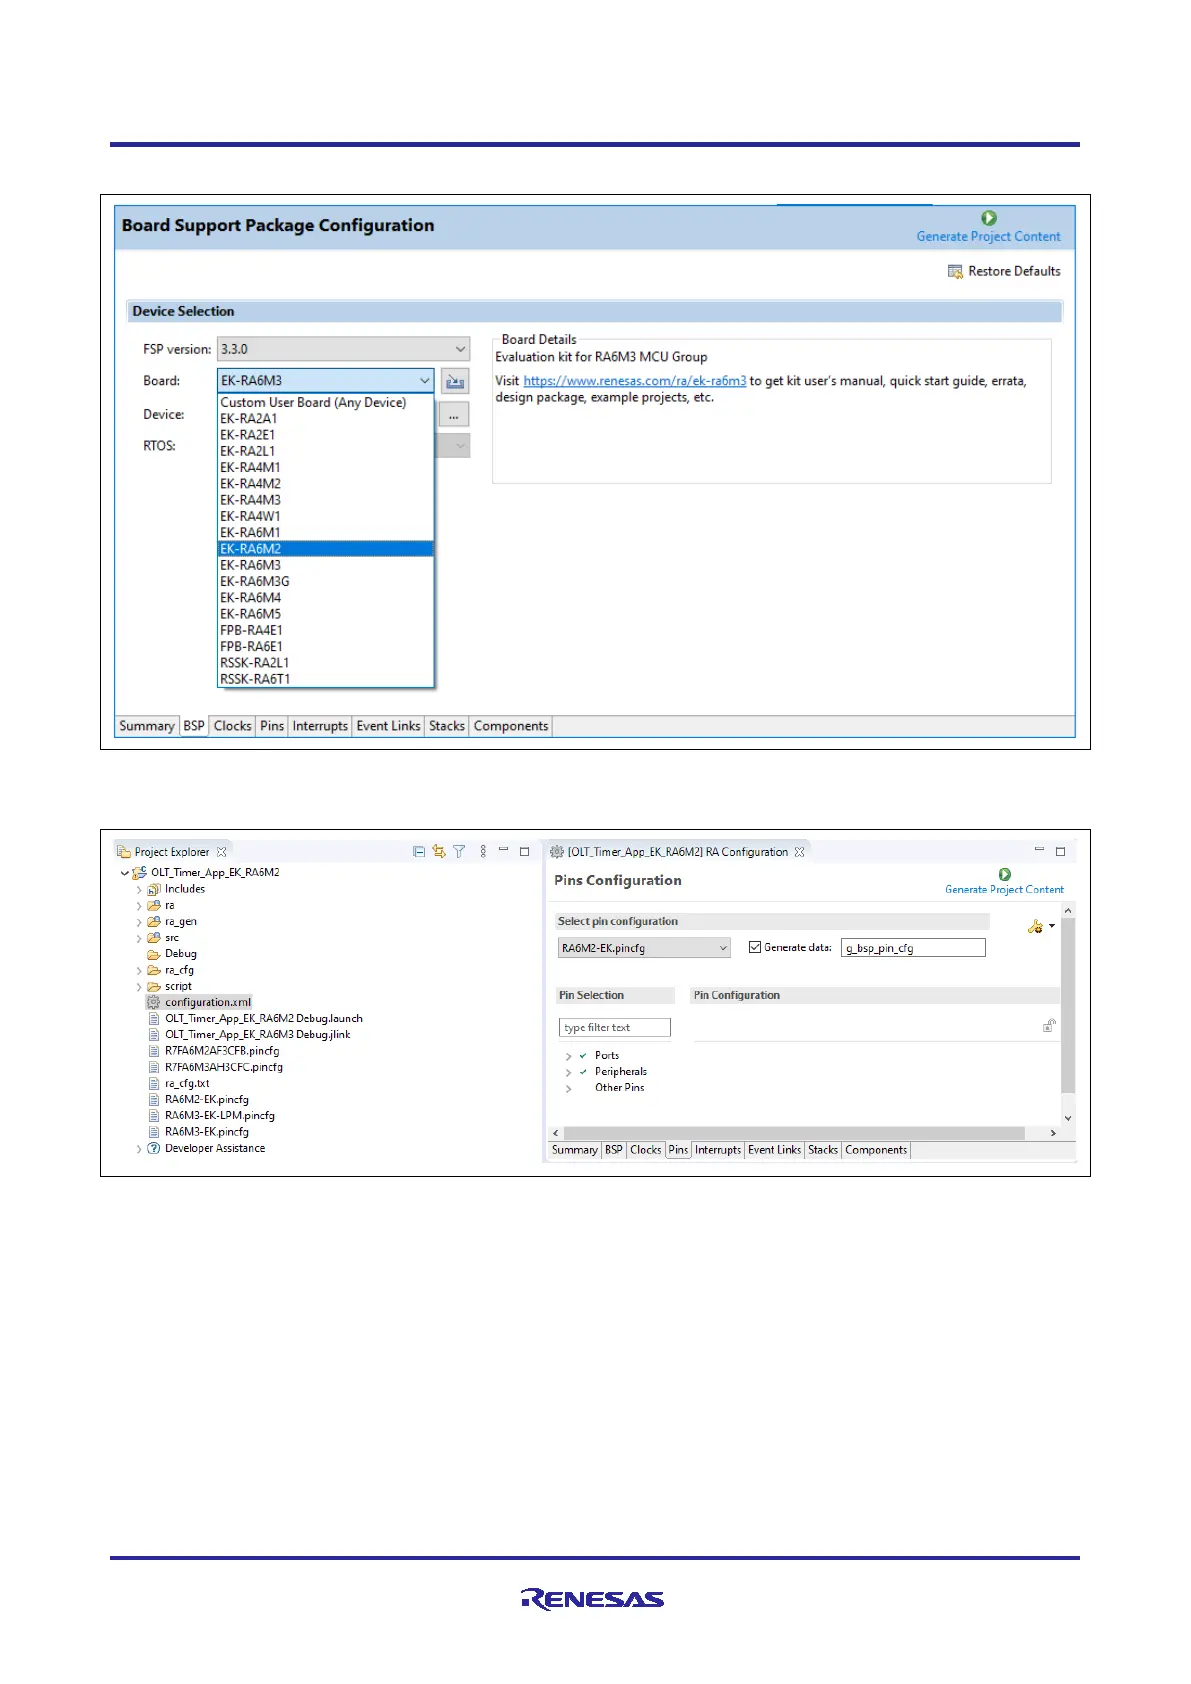Open the FSP version 3.3.0 dropdown
Image resolution: width=1191 pixels, height=1684 pixels.
pyautogui.click(x=343, y=349)
